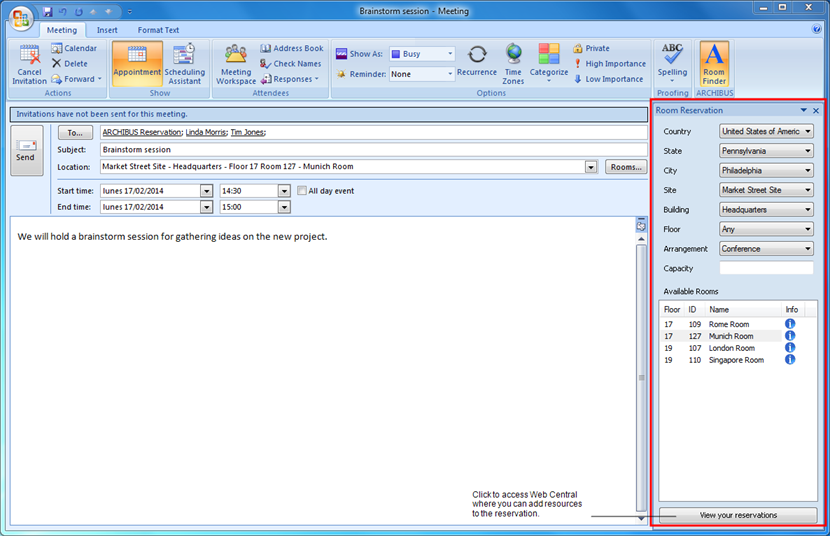Click the Capacity input field
The height and width of the screenshot is (536, 830).
coord(766,268)
